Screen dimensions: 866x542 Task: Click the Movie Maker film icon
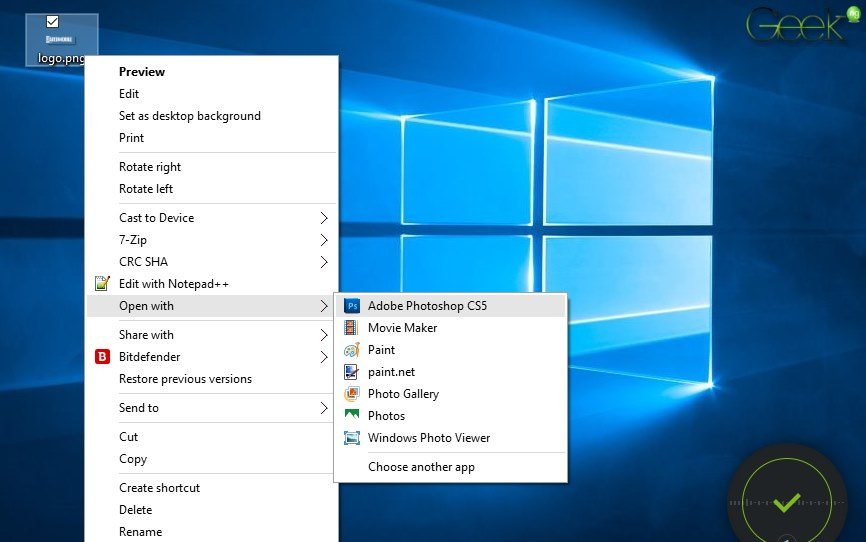pos(351,328)
